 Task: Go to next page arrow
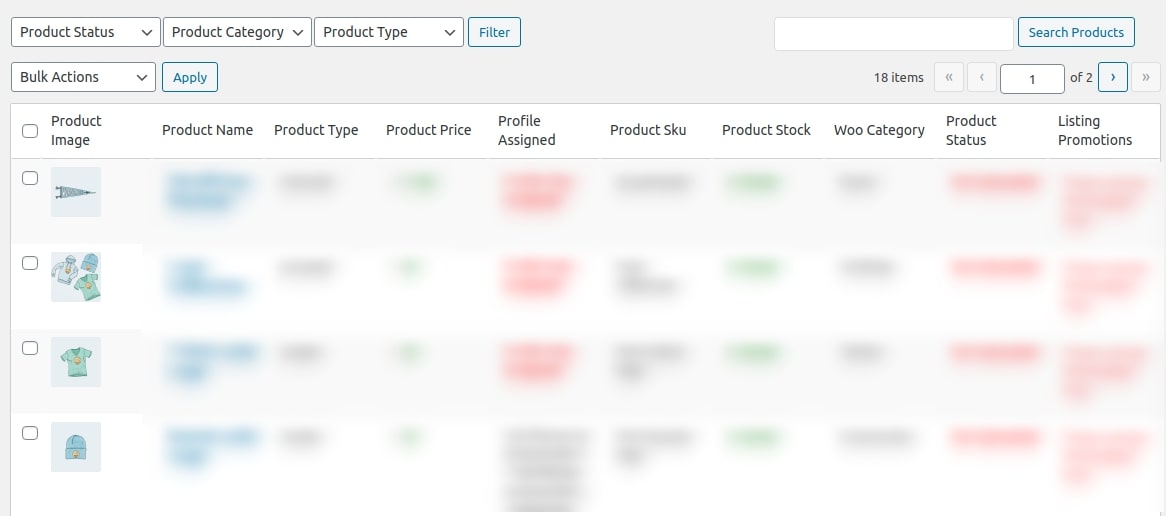click(x=1112, y=77)
